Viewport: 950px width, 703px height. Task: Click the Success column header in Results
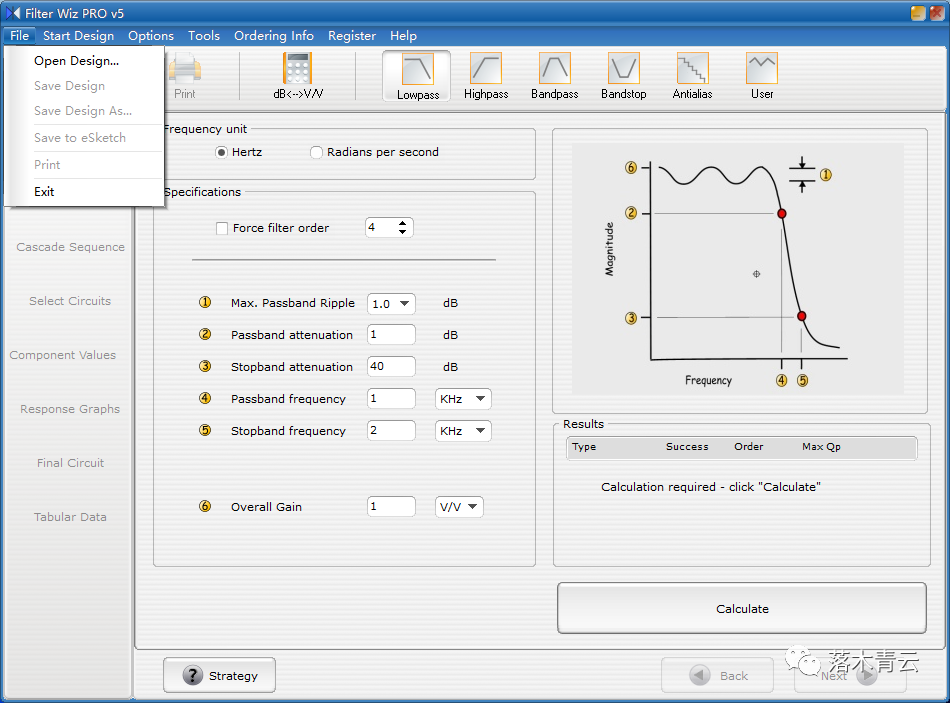[x=687, y=447]
